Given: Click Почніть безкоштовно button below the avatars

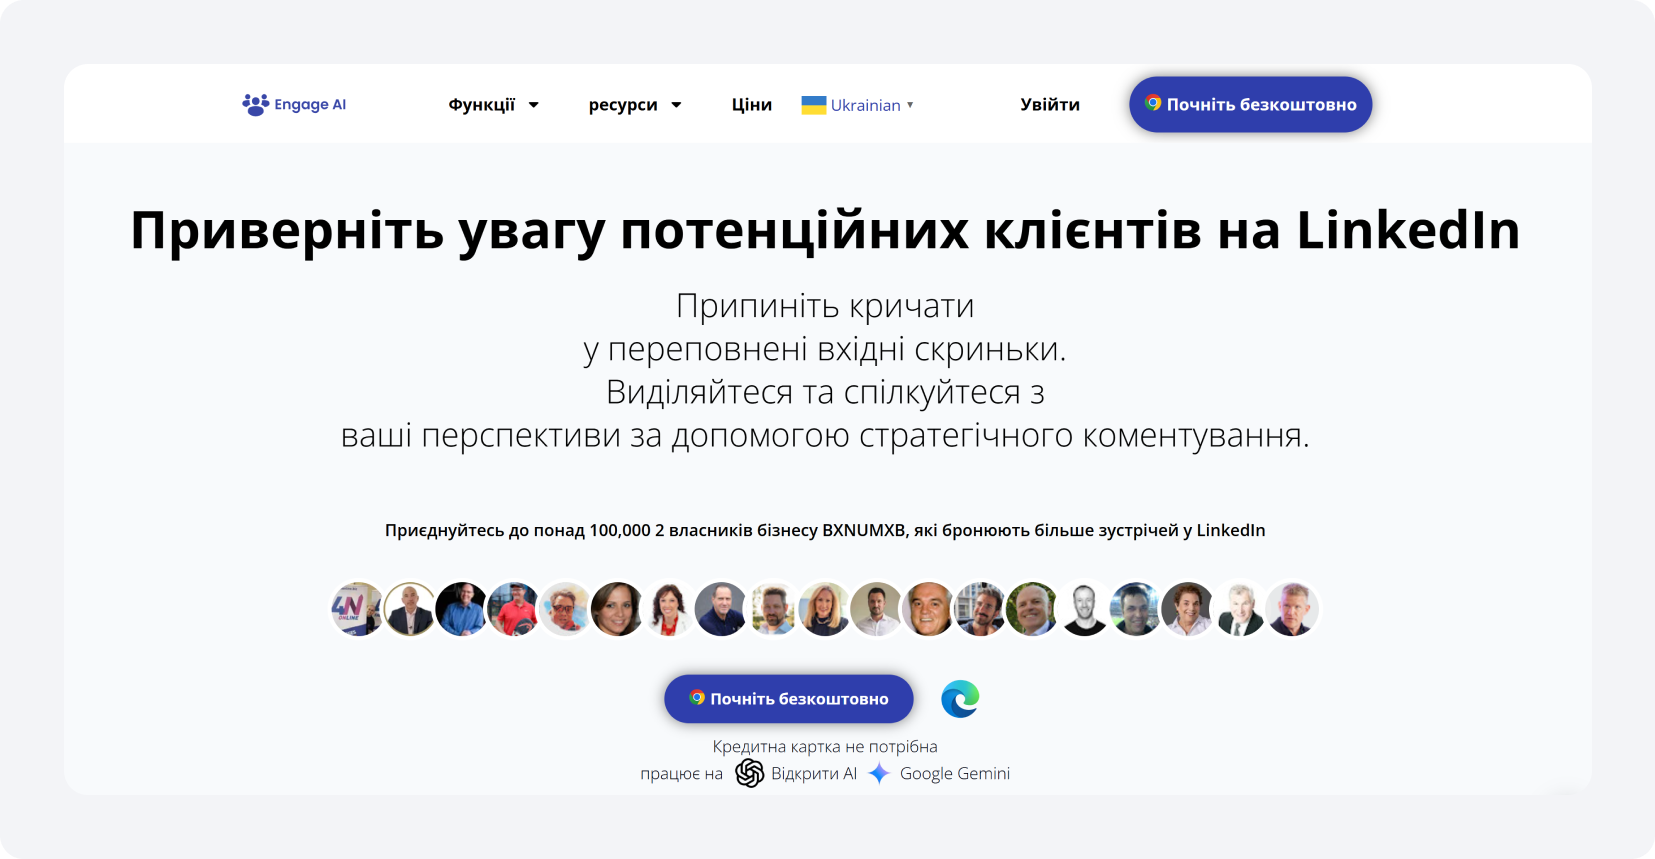Looking at the screenshot, I should [x=789, y=698].
